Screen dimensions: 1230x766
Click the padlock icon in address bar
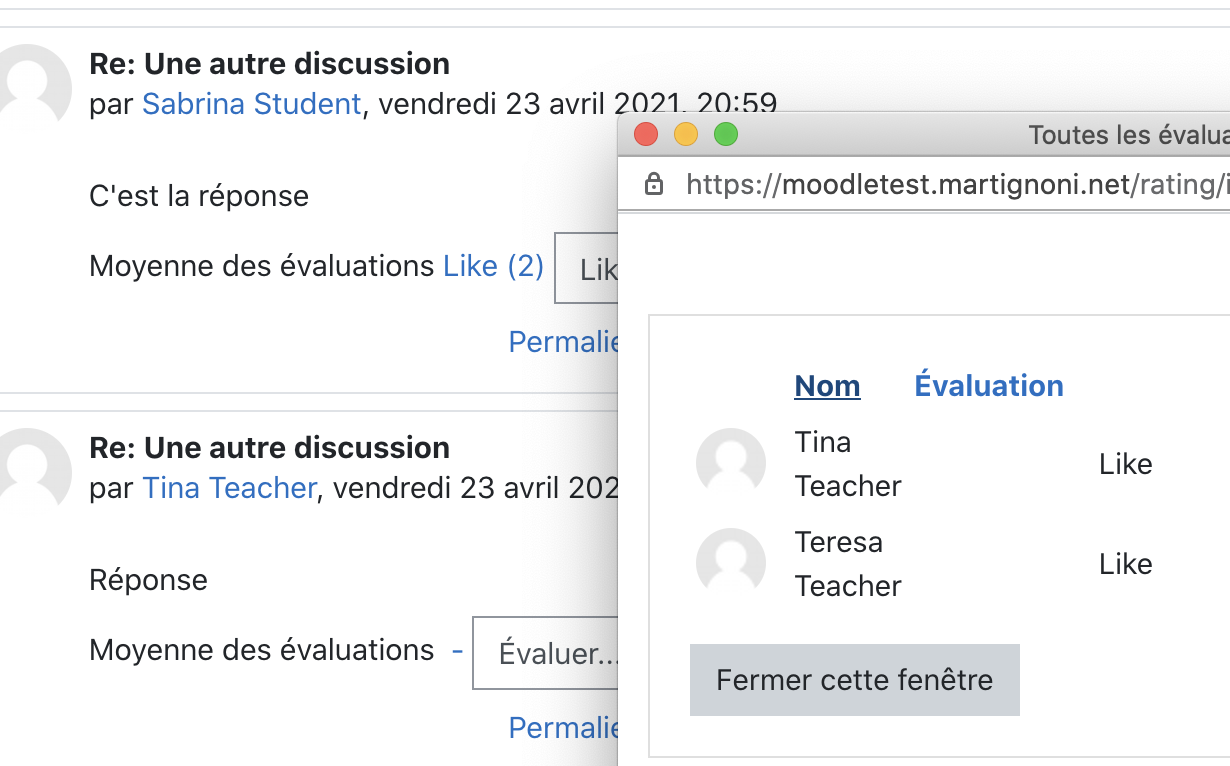[x=654, y=184]
